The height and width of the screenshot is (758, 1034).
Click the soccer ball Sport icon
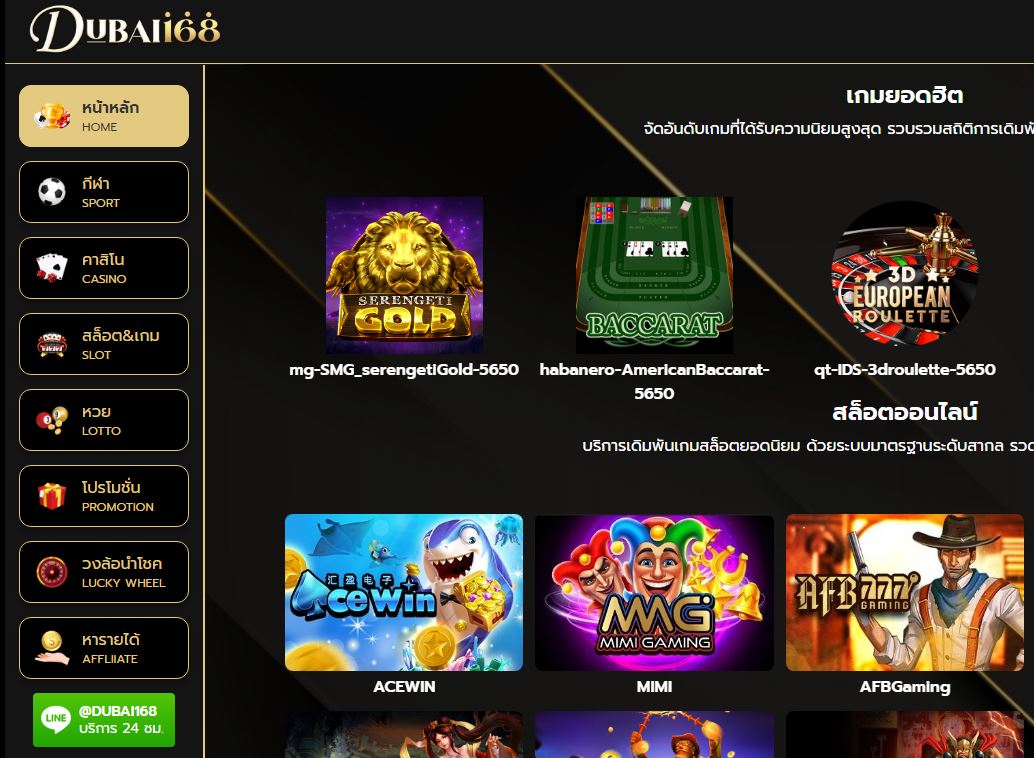click(x=52, y=192)
